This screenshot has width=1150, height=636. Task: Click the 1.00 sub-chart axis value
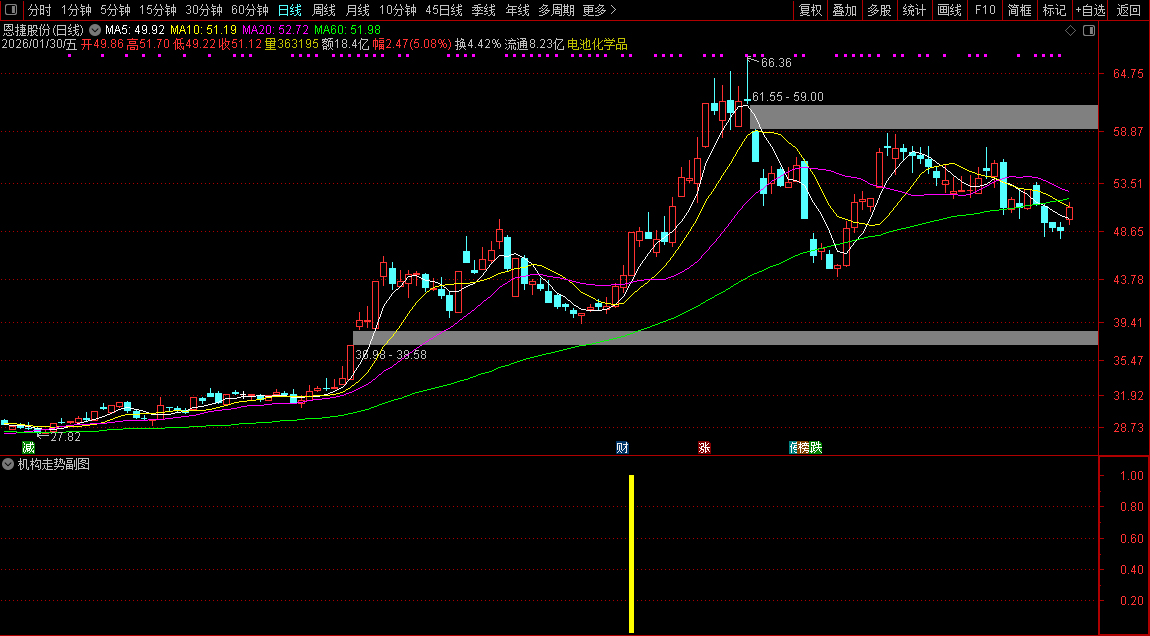1132,475
